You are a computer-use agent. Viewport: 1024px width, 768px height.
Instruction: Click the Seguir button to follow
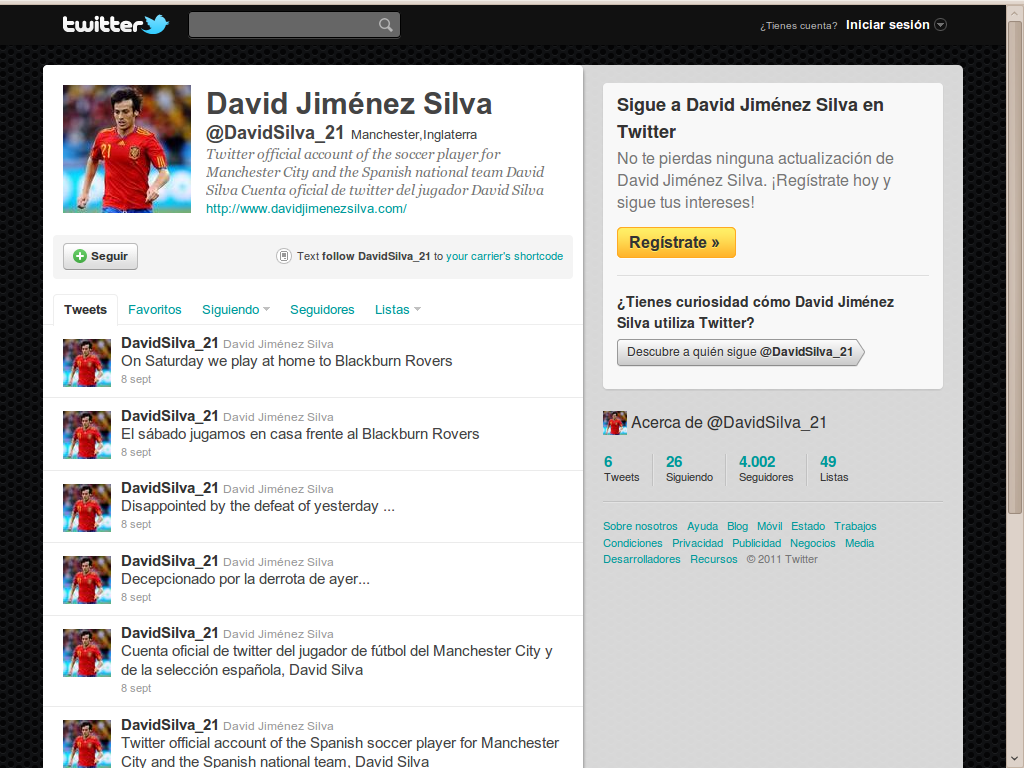click(x=100, y=256)
